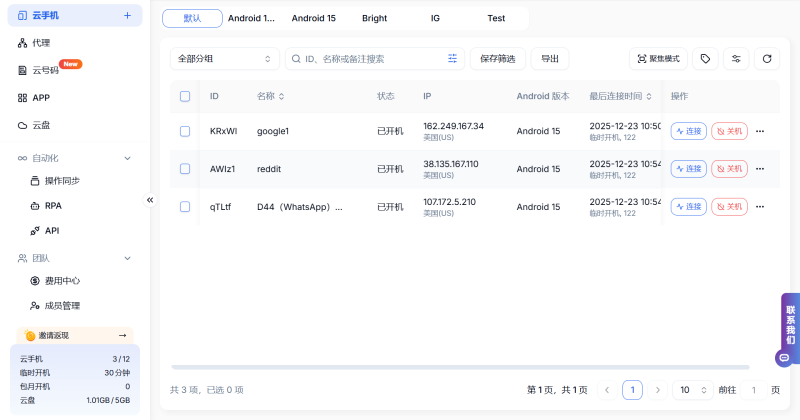The height and width of the screenshot is (420, 800).
Task: Open the tag icon button
Action: [x=705, y=59]
